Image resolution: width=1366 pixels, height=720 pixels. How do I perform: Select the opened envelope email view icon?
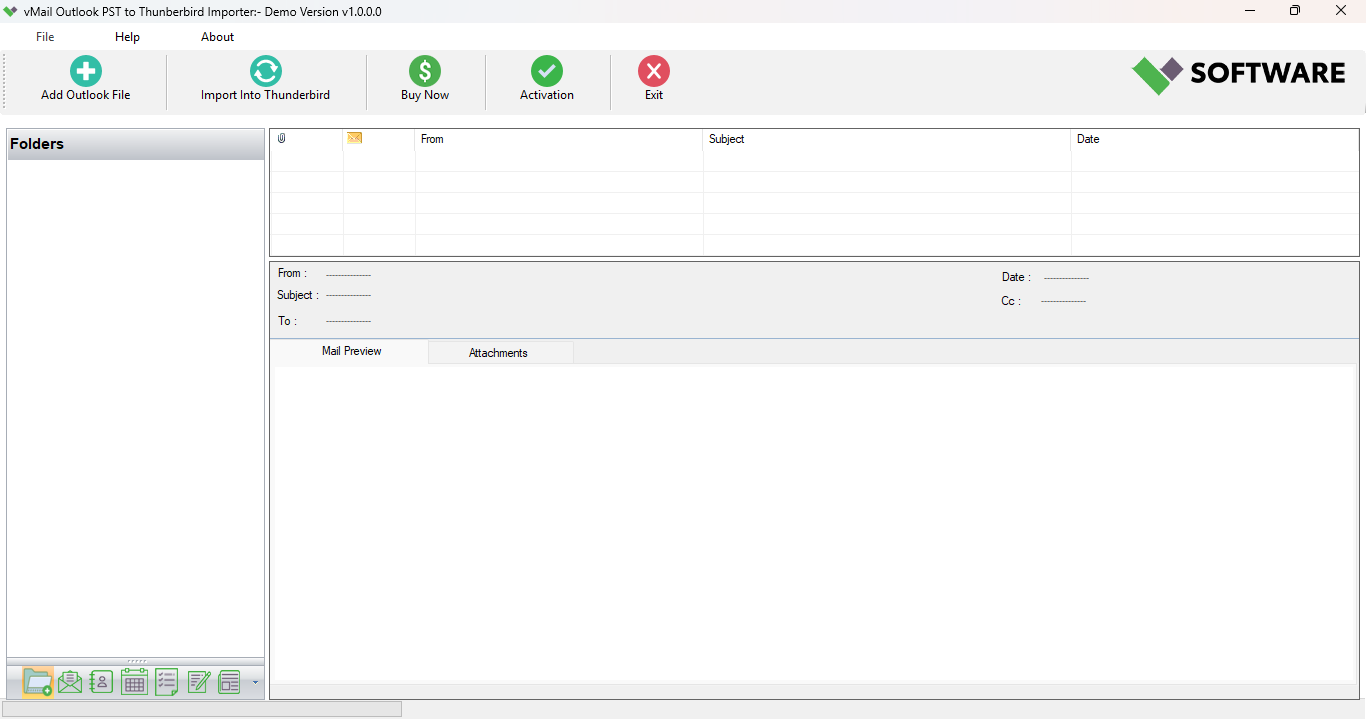tap(70, 681)
